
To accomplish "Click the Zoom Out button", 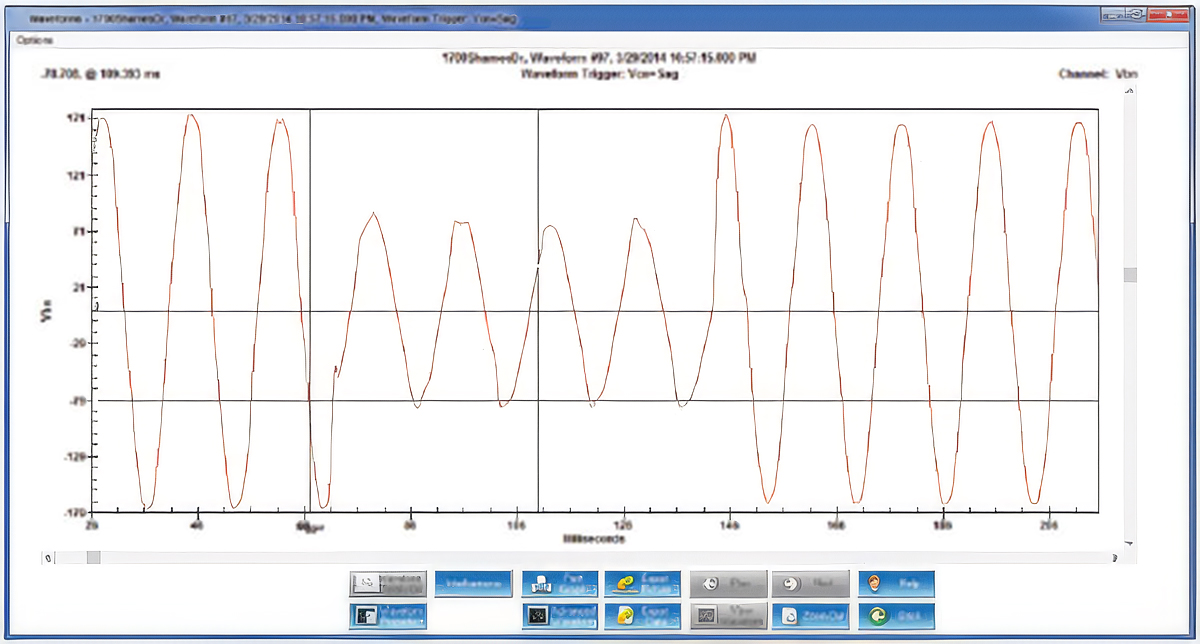I will pos(811,614).
